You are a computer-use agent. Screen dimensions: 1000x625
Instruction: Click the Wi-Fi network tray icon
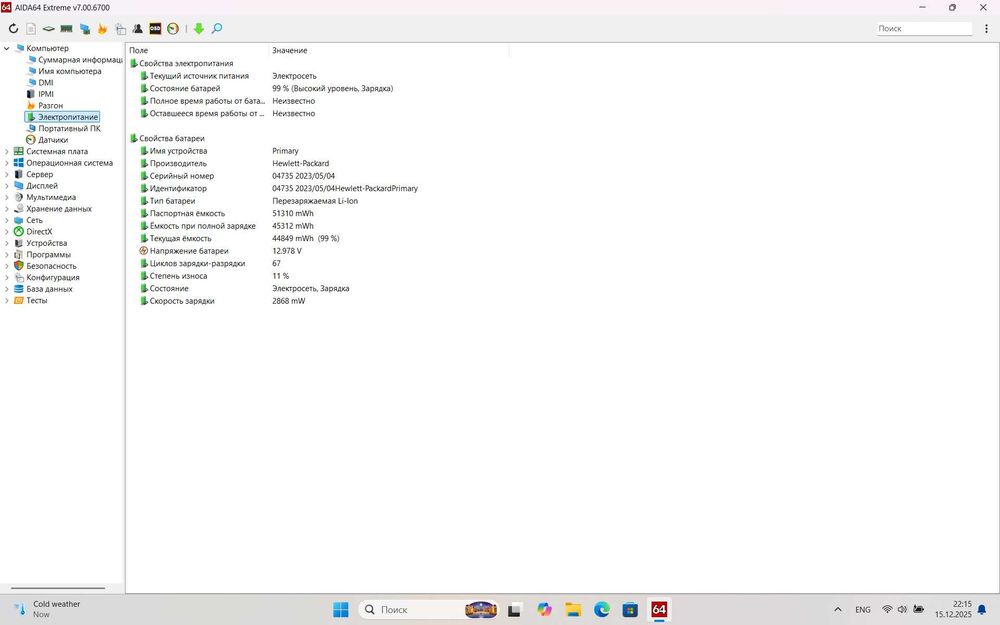[x=887, y=610]
